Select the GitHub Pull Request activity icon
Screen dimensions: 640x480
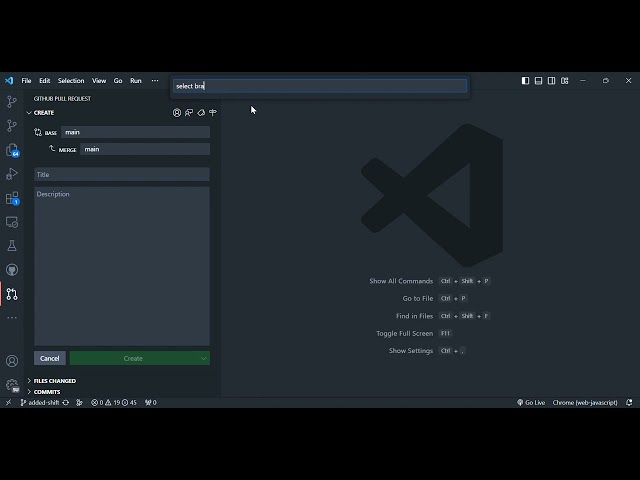[12, 294]
